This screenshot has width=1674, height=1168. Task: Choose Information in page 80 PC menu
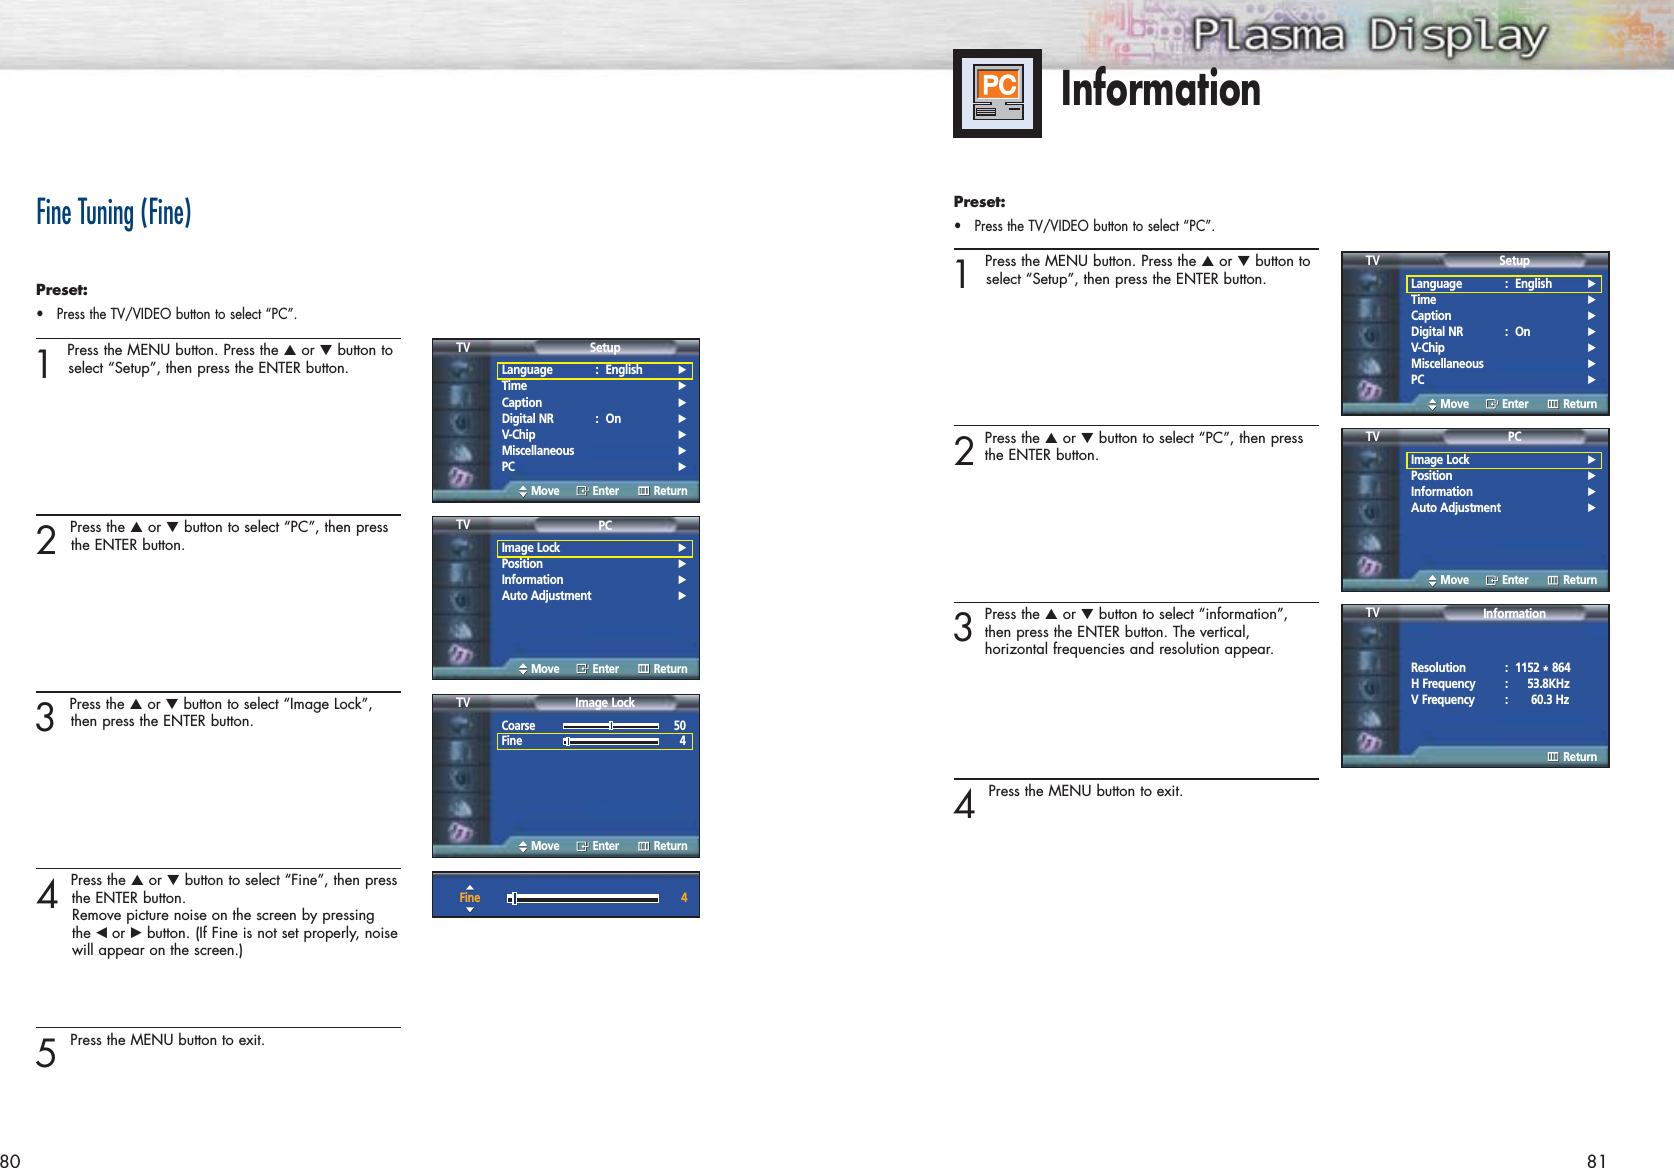[532, 580]
